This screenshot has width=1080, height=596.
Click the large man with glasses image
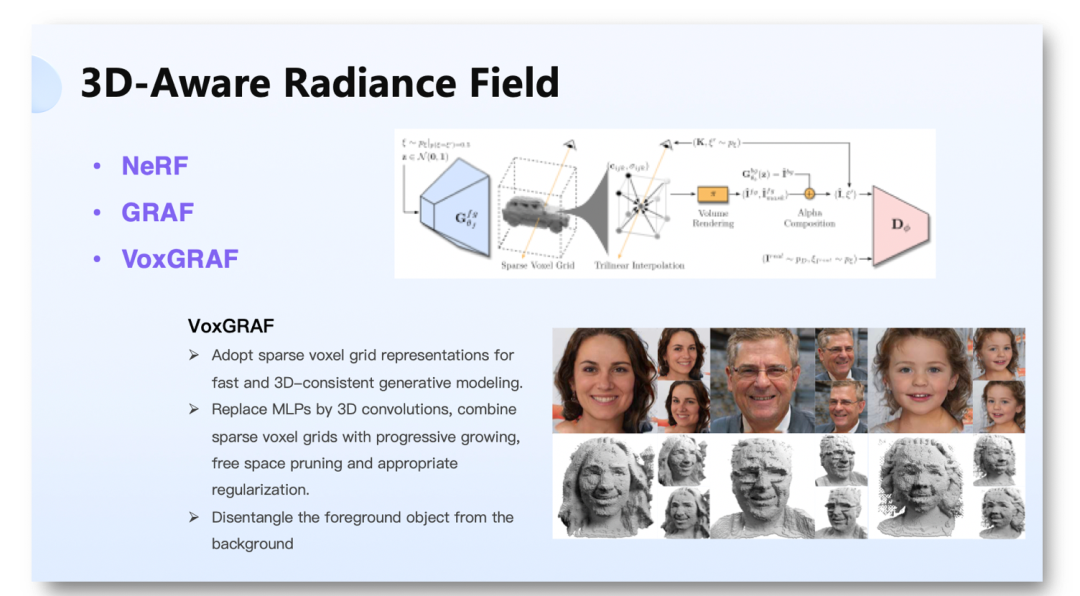(x=762, y=380)
